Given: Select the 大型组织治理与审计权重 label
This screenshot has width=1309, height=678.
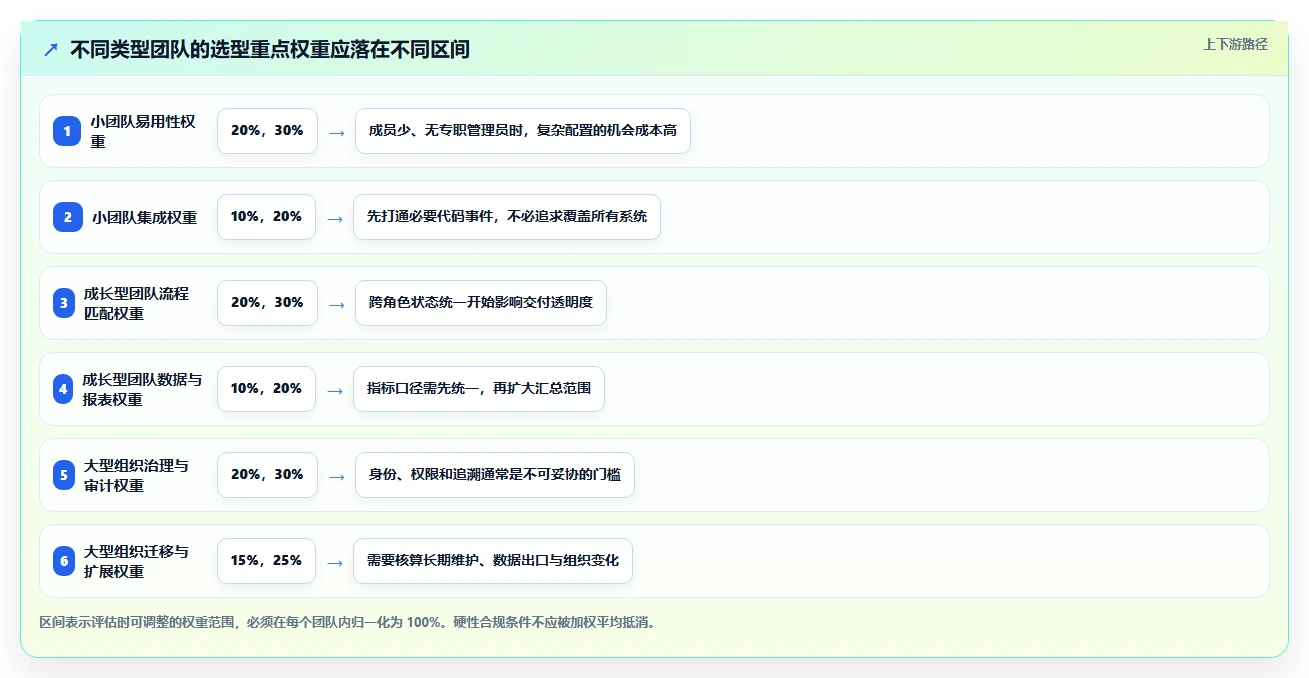Looking at the screenshot, I should [x=136, y=475].
